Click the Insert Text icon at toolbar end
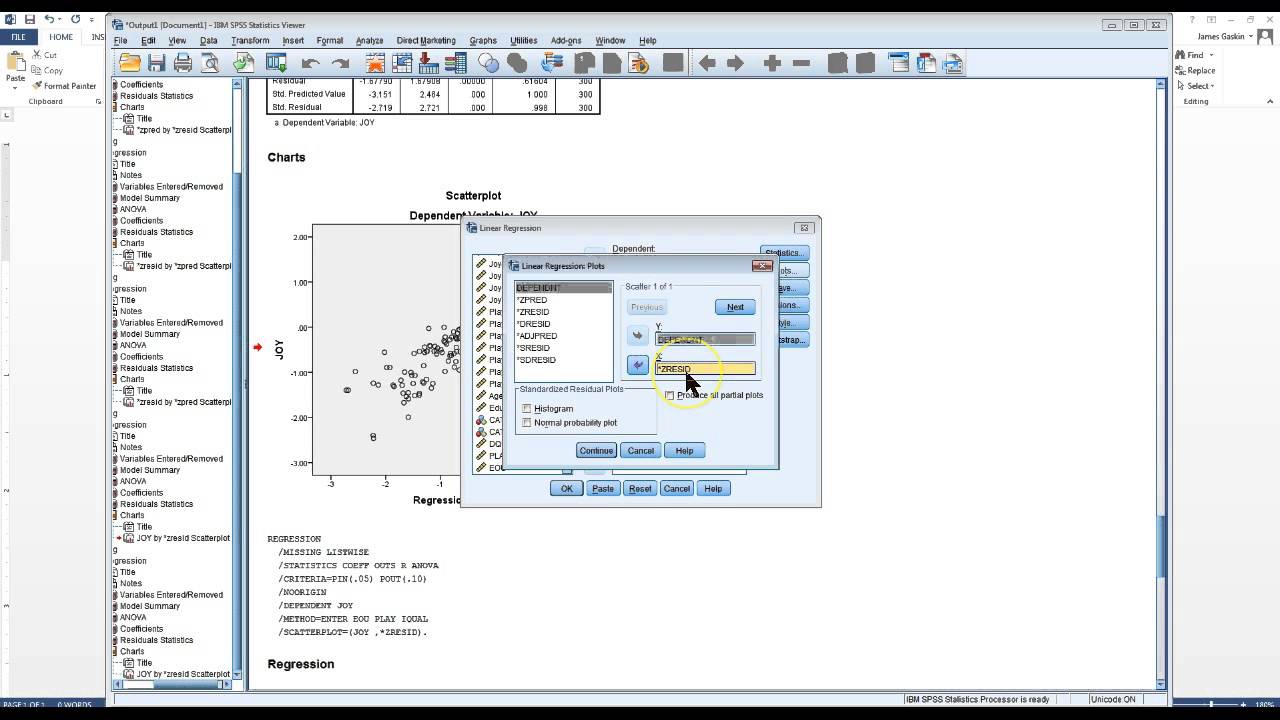 coord(952,63)
